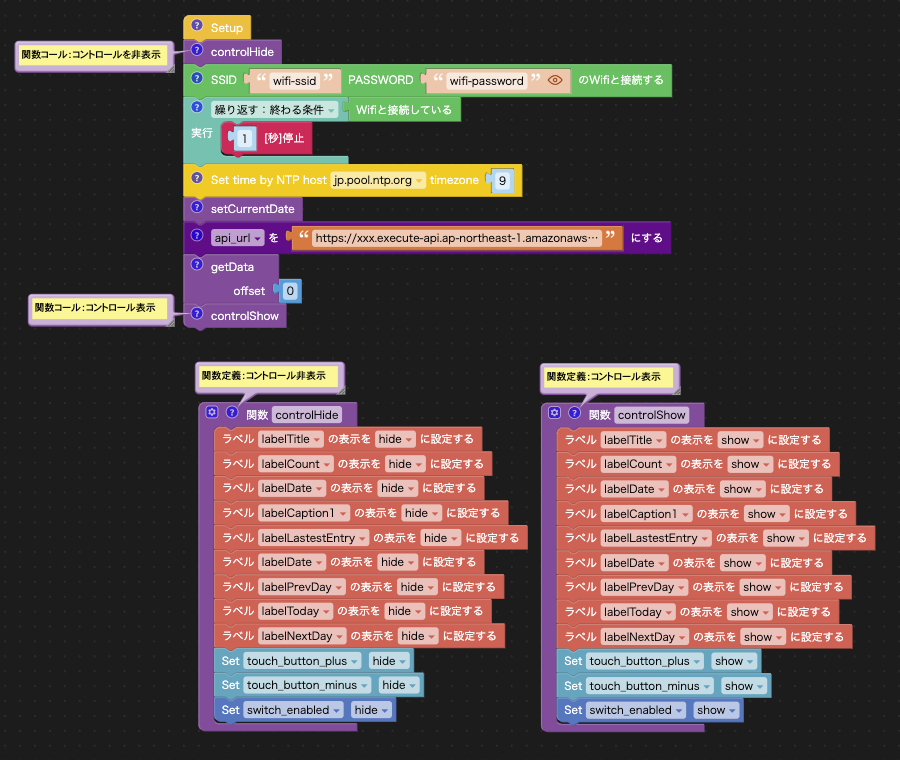900x760 pixels.
Task: Select the getData call block
Action: (232, 267)
